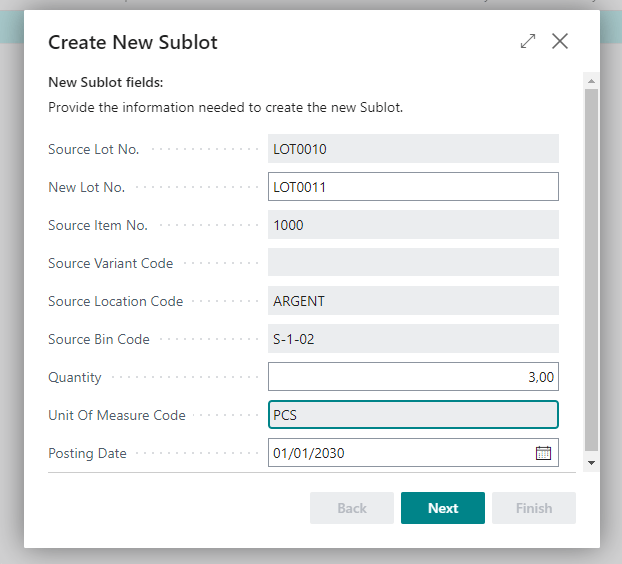Click the Finish button
Viewport: 622px width, 564px height.
coord(533,508)
